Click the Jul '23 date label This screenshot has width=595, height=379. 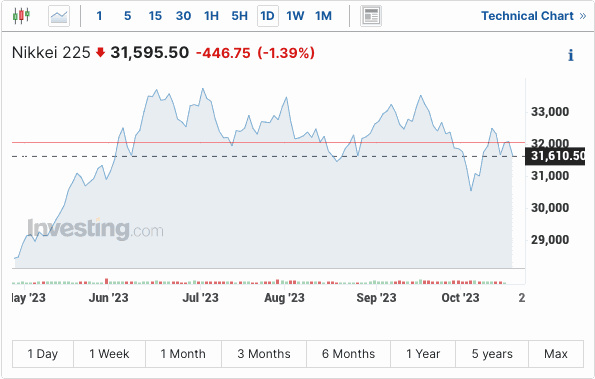click(200, 298)
